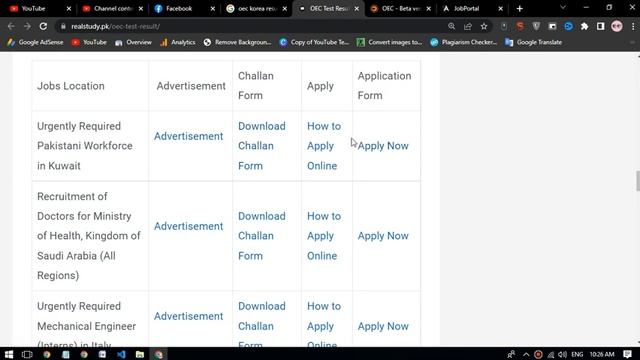Open the Chrome three-dot menu
Screen dimensions: 640x360
point(633,26)
